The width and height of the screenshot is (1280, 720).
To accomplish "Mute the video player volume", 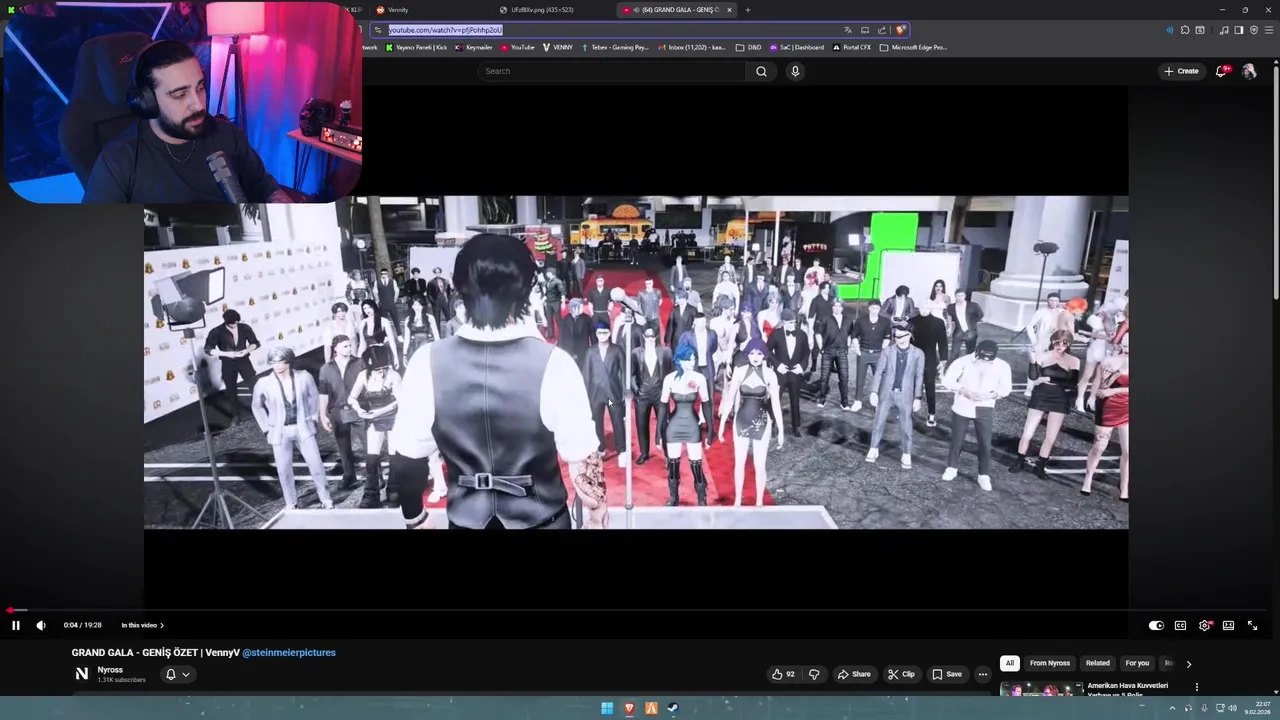I will [41, 625].
